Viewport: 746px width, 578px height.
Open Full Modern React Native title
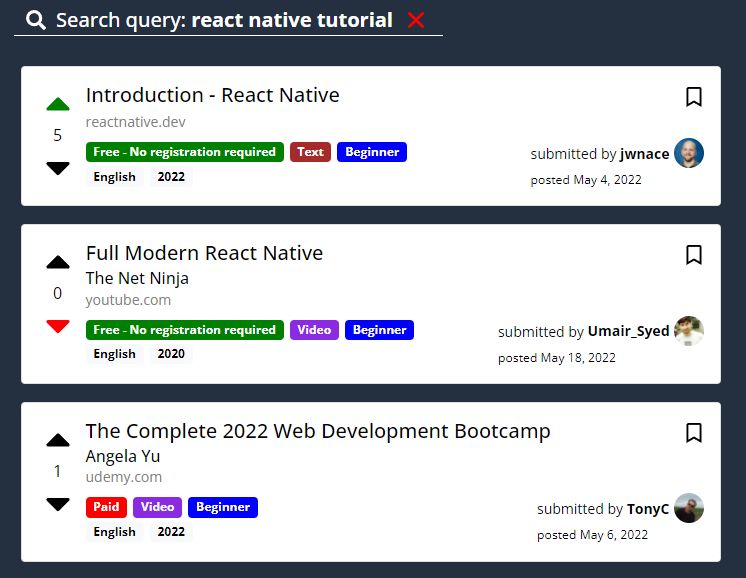(205, 253)
